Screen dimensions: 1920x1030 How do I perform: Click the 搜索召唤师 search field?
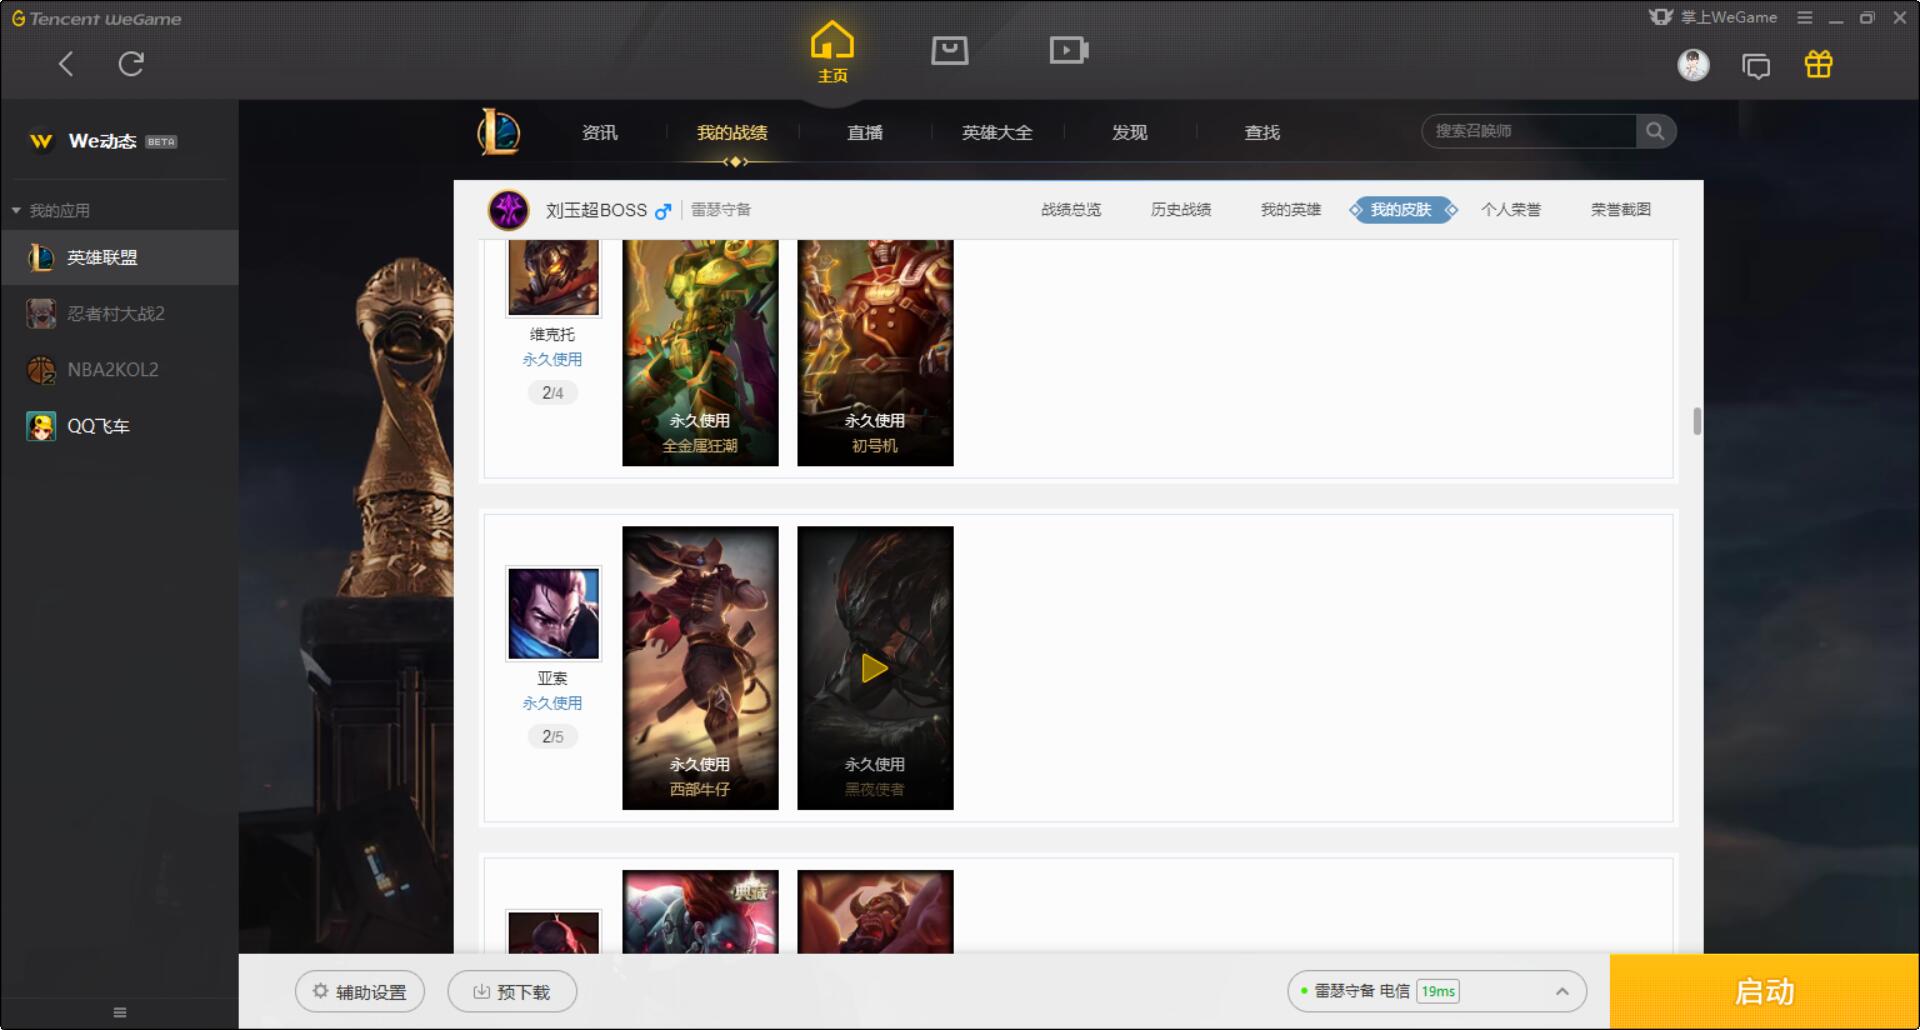coord(1529,131)
